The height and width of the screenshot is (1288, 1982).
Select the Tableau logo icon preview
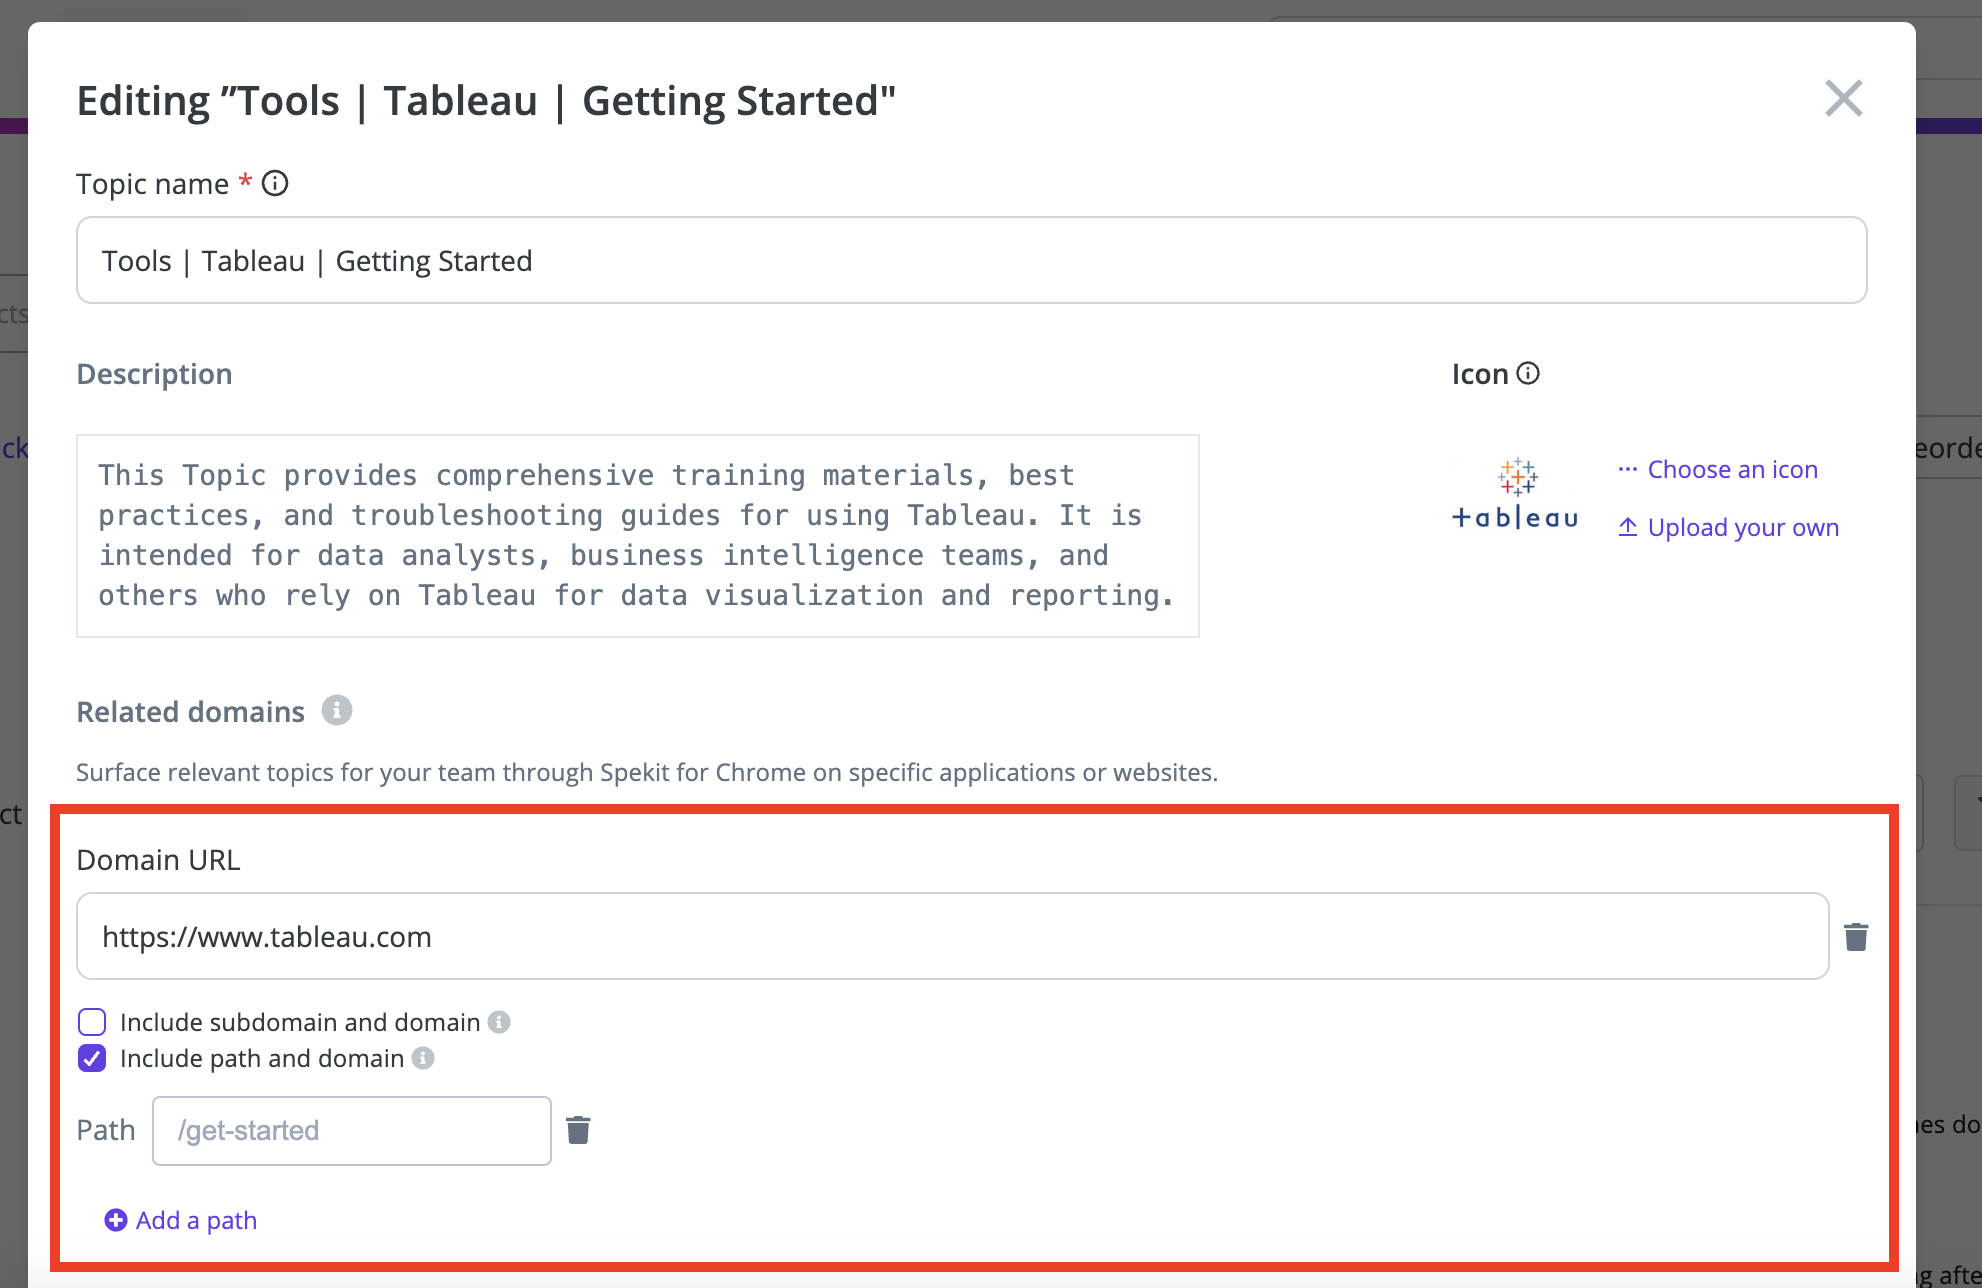[x=1515, y=494]
